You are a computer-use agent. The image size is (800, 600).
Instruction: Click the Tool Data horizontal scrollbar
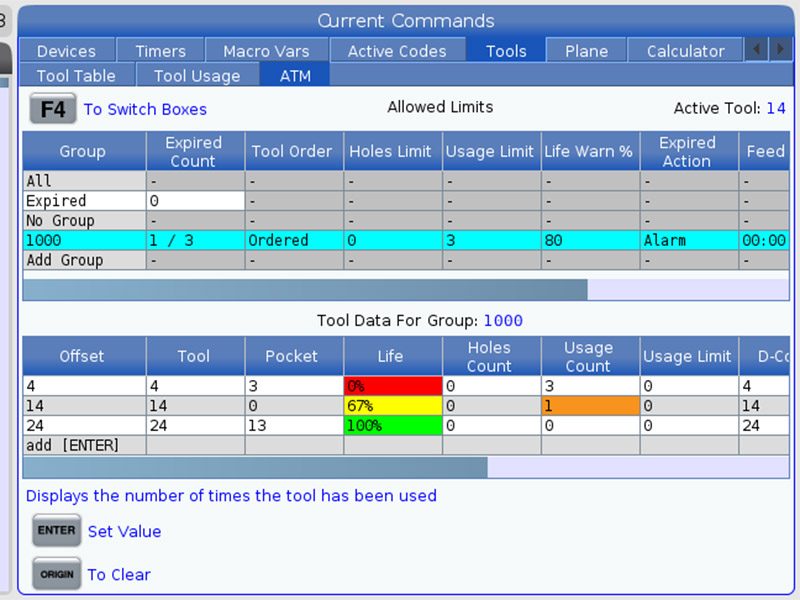point(254,468)
